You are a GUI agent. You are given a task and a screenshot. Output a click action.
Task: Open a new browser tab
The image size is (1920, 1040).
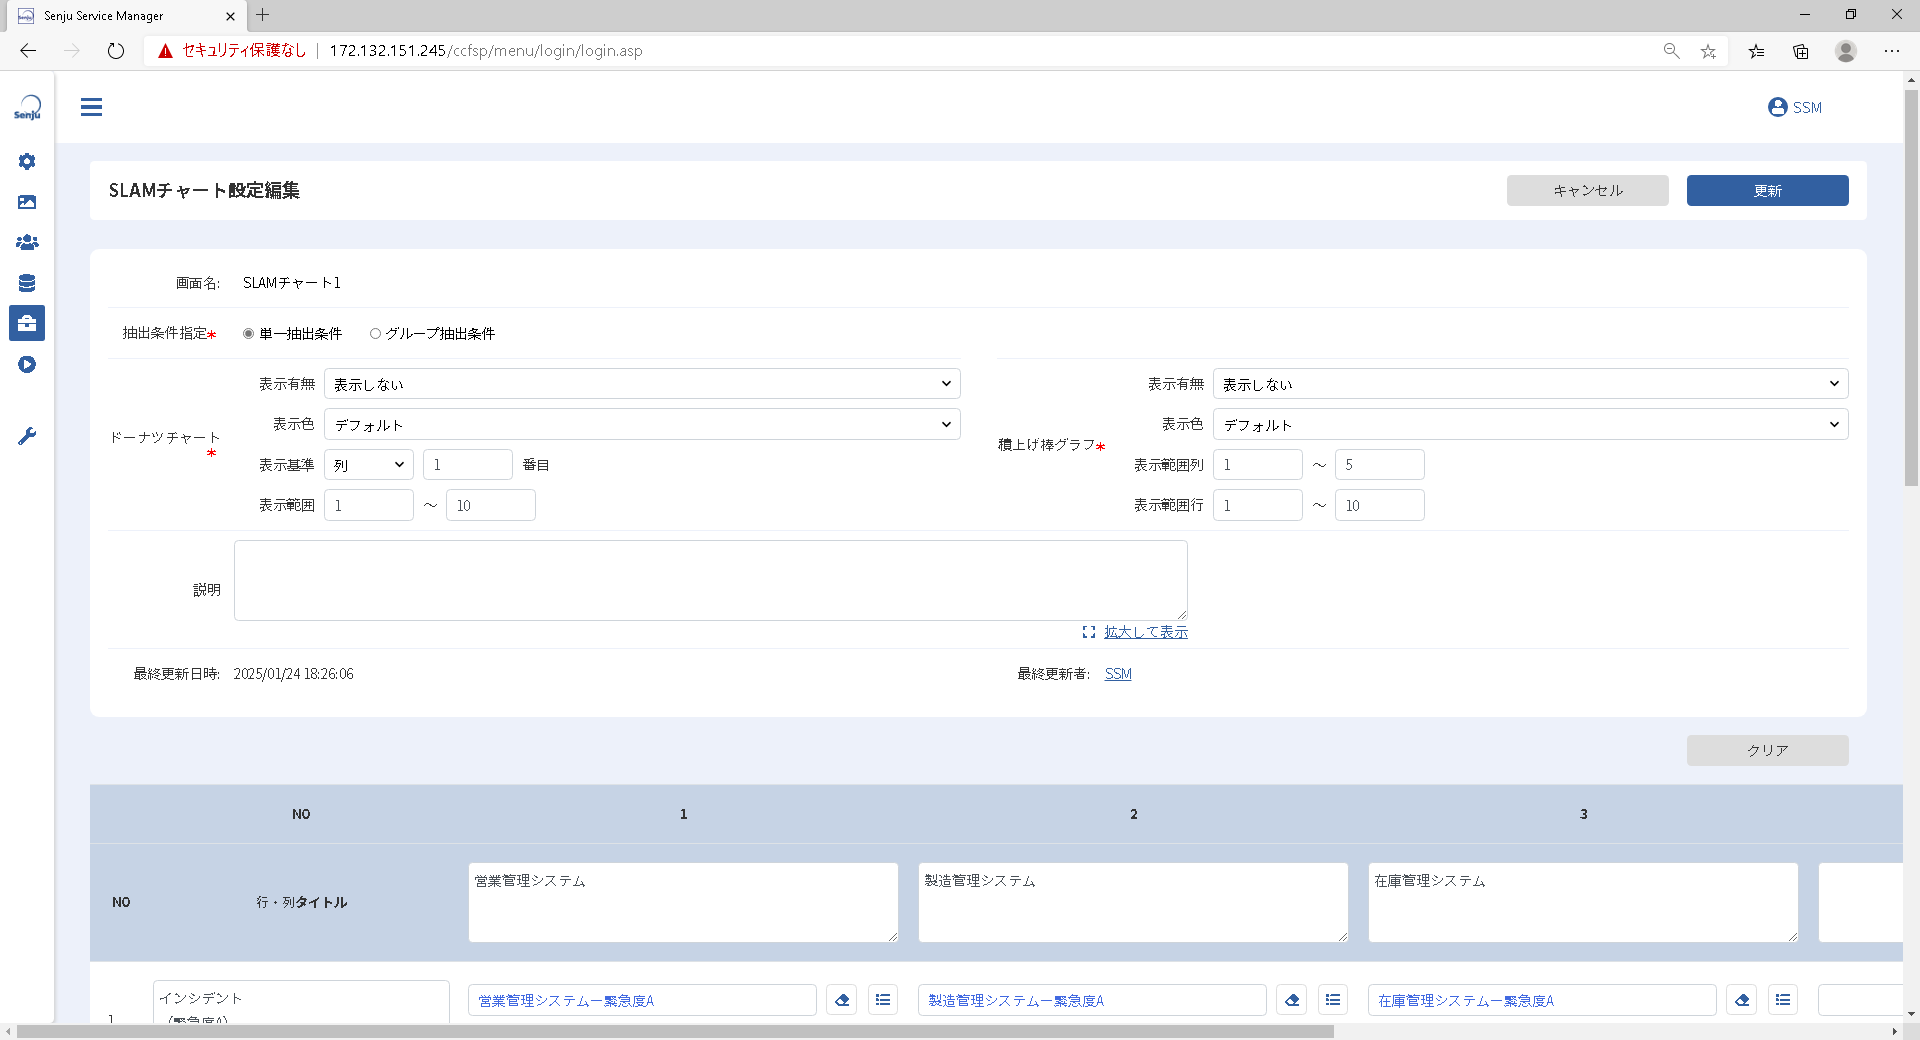(263, 15)
